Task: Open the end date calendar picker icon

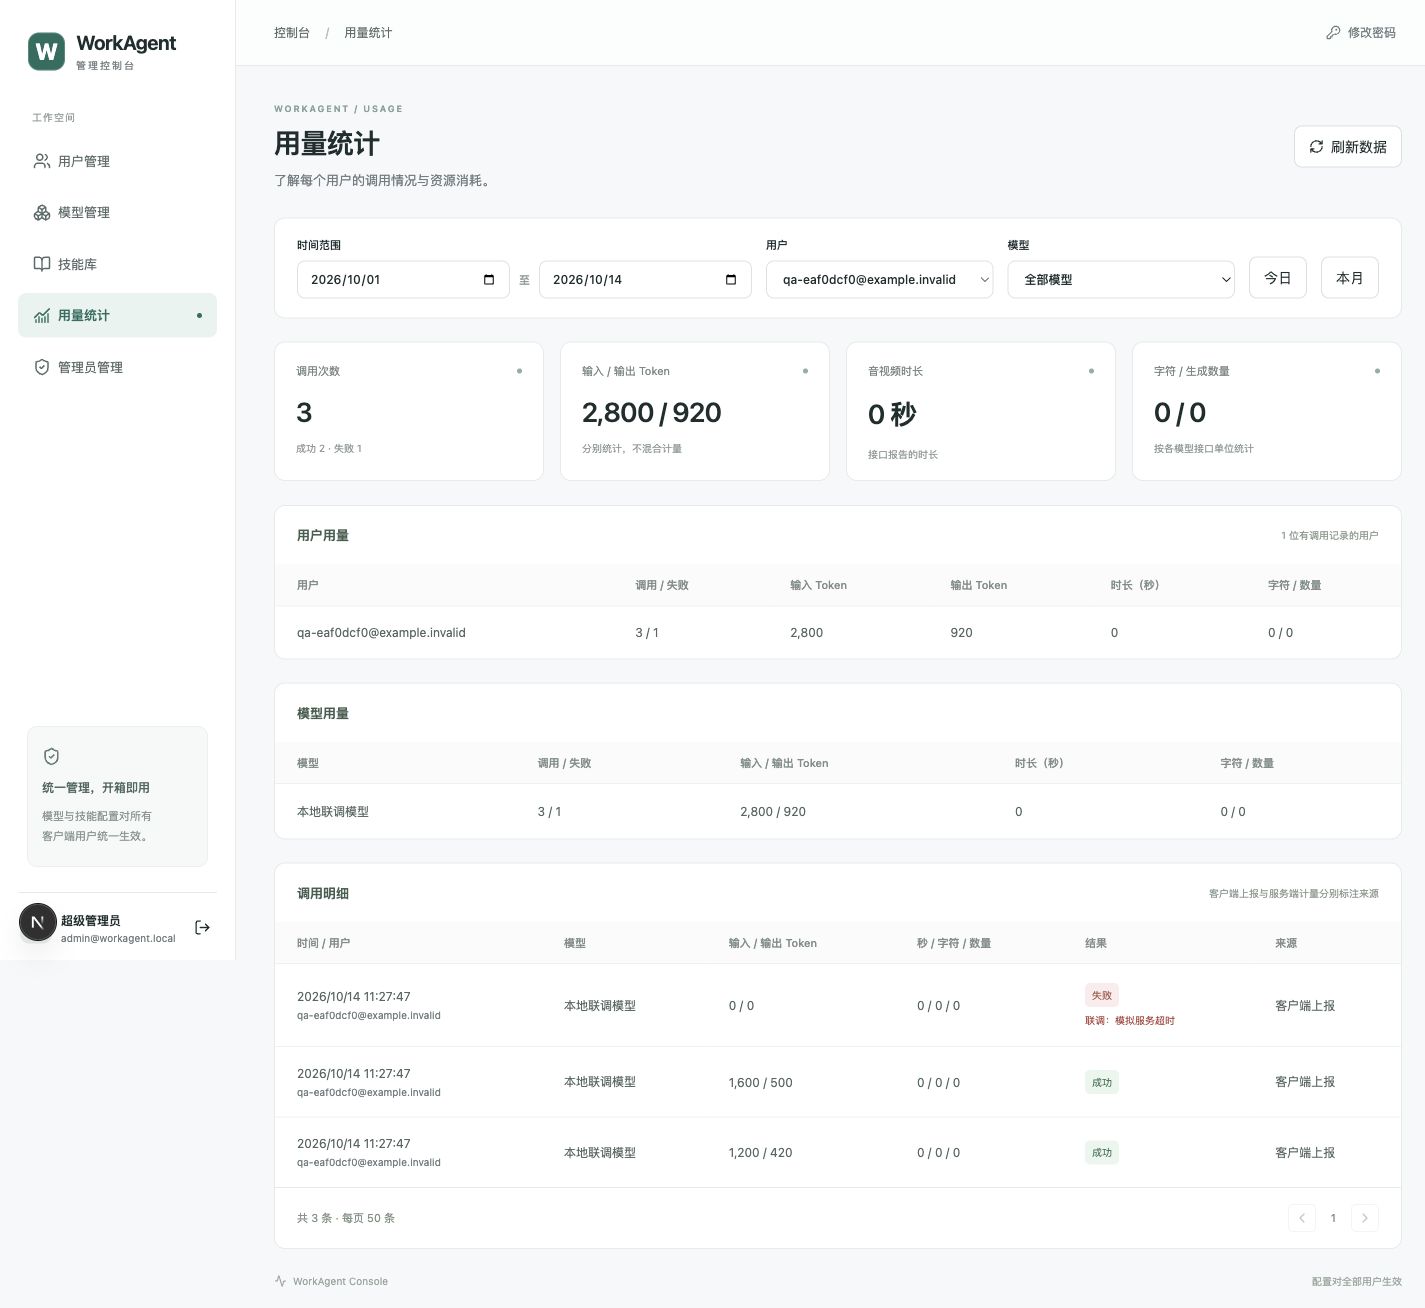Action: pyautogui.click(x=731, y=279)
